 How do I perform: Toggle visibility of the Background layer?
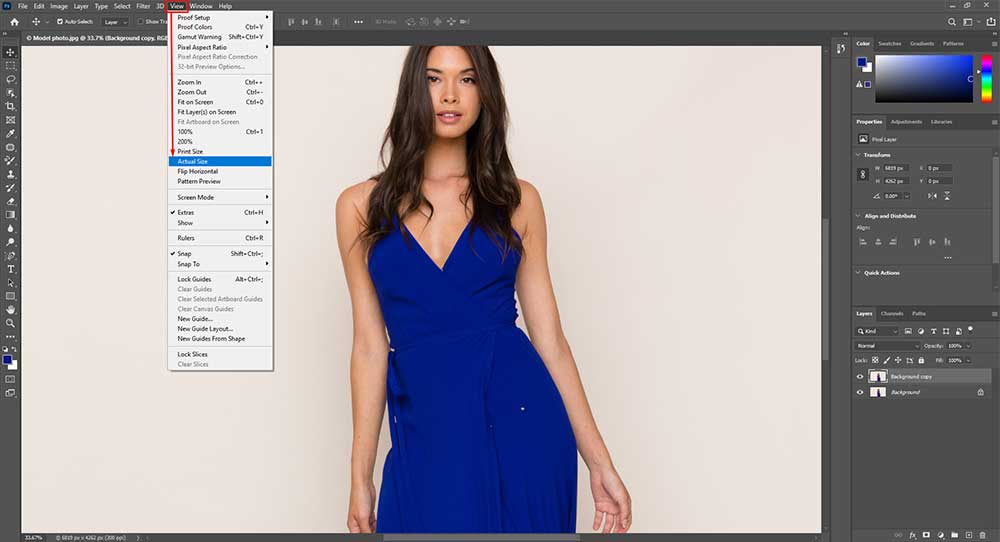click(860, 392)
